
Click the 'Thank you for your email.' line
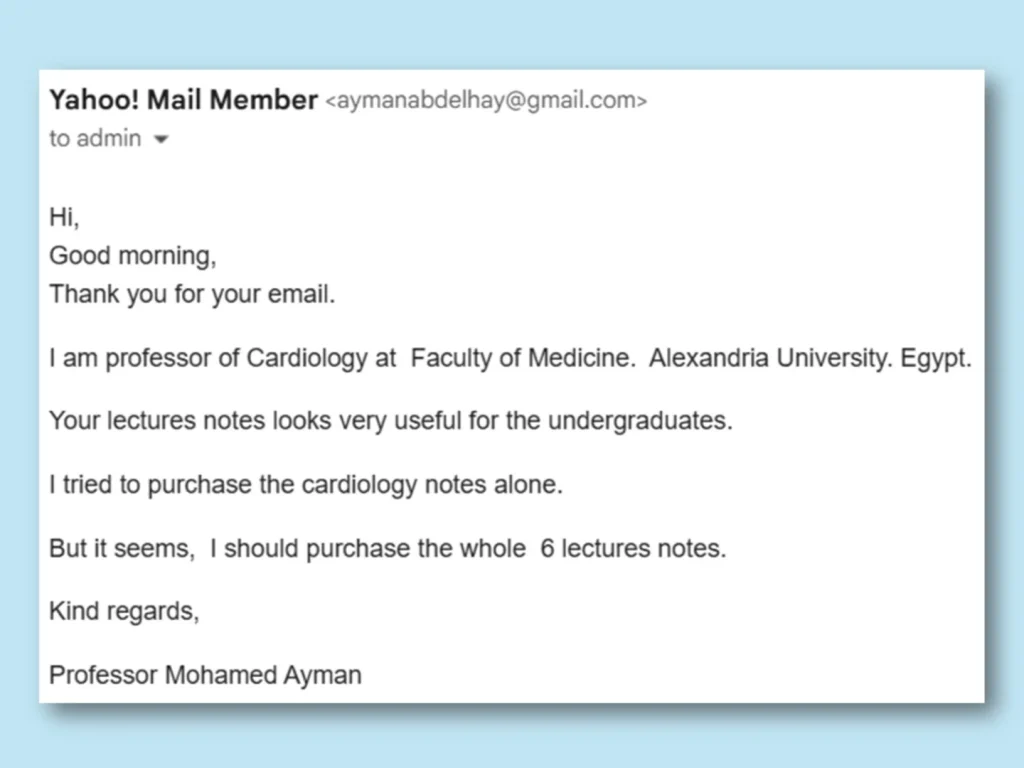(x=192, y=294)
